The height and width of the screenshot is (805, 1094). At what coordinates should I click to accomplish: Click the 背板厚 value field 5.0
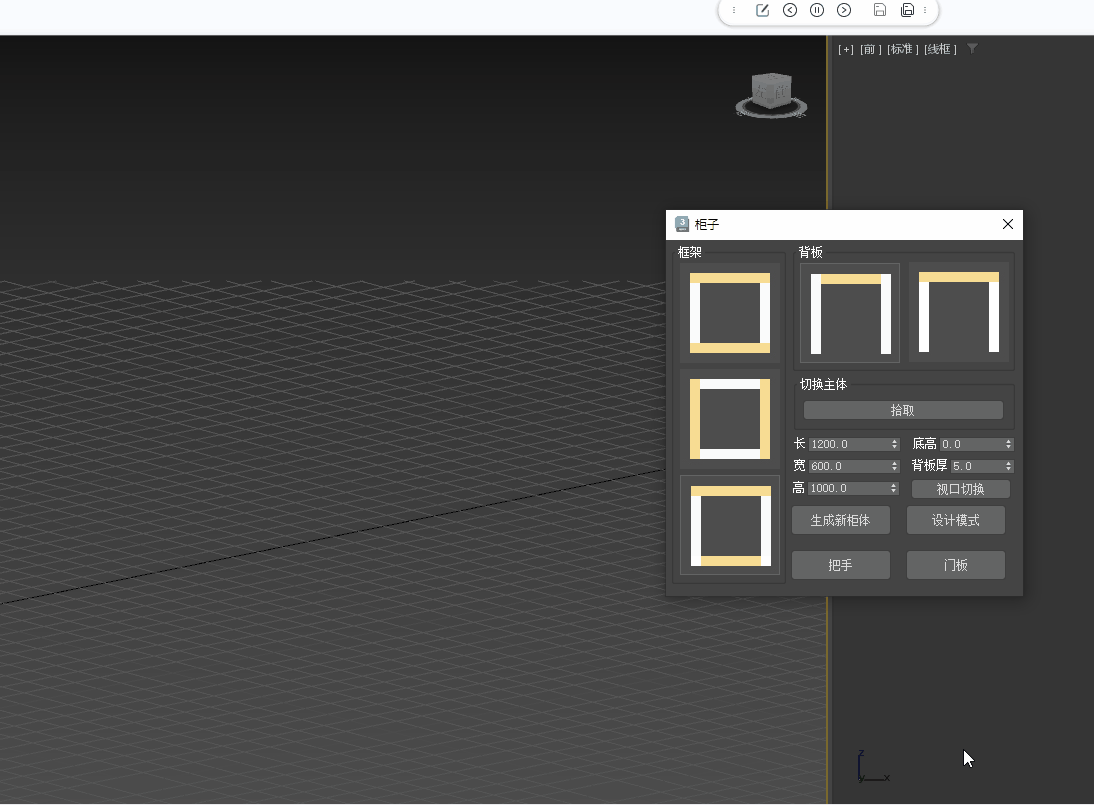click(977, 466)
